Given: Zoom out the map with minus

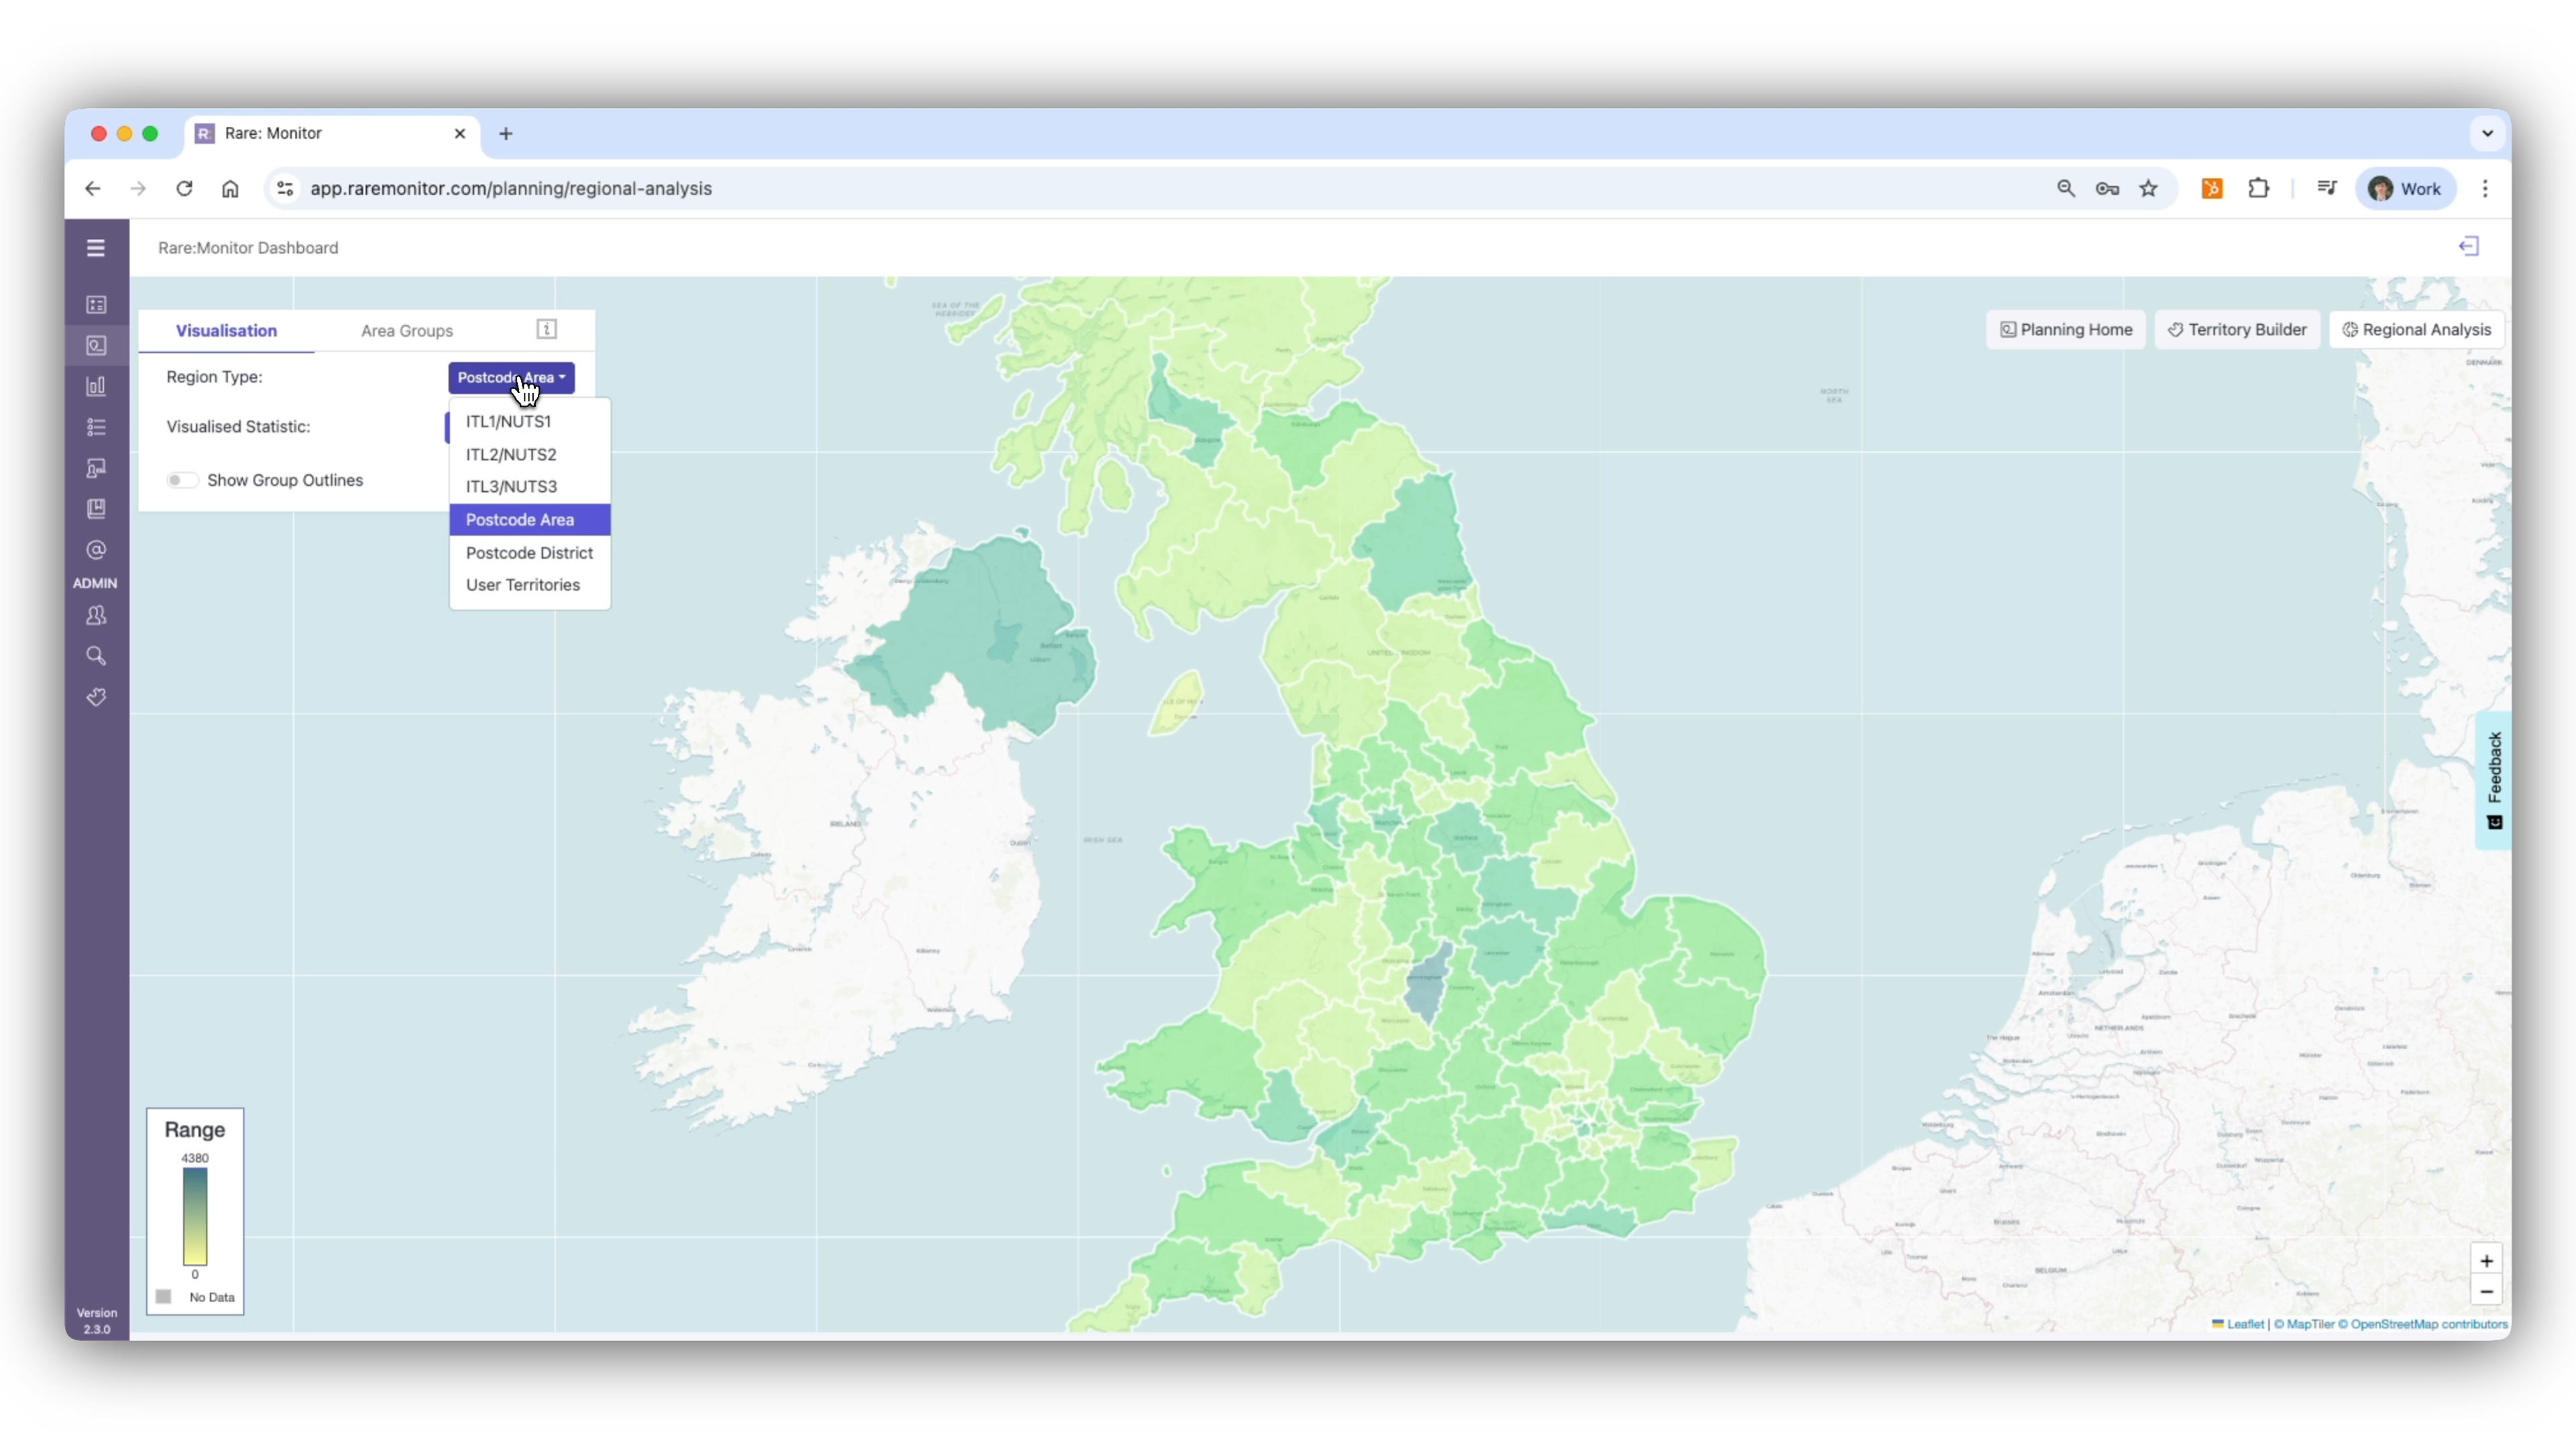Looking at the screenshot, I should pos(2486,1291).
